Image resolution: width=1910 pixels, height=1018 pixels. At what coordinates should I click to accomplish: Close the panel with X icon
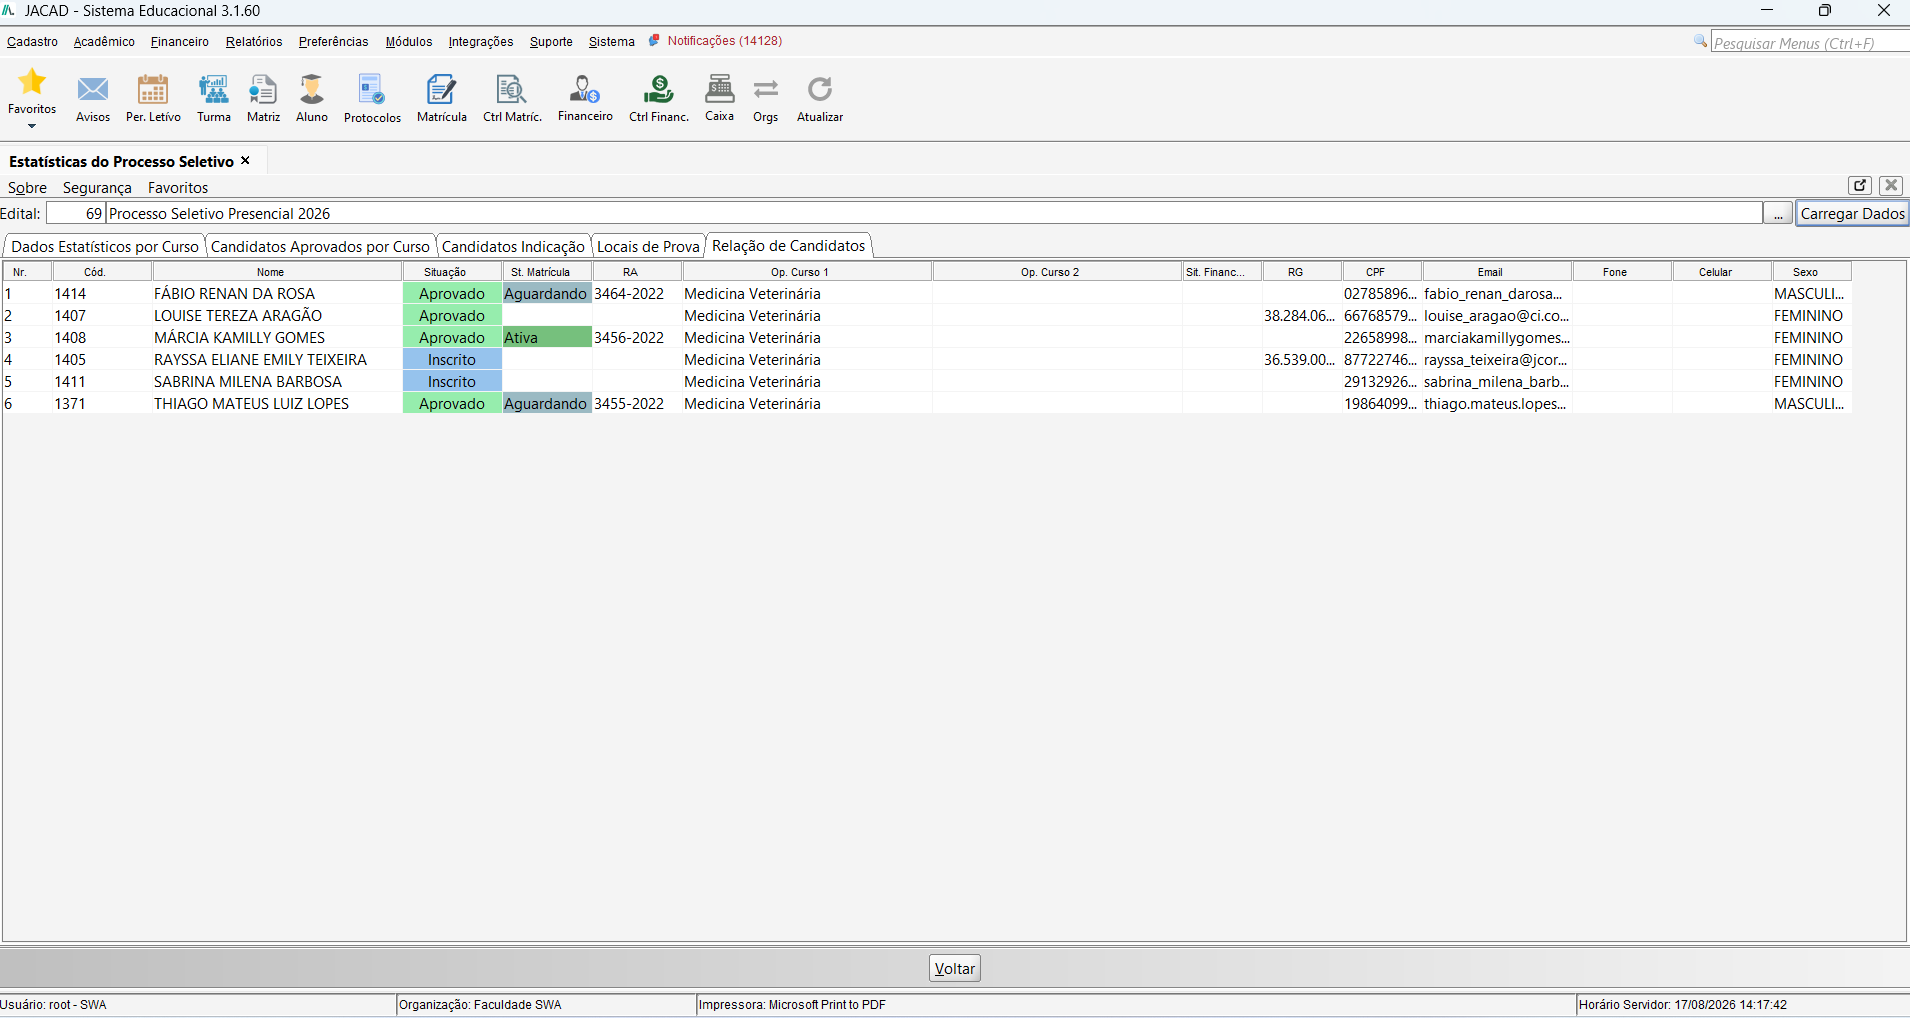pos(1891,185)
